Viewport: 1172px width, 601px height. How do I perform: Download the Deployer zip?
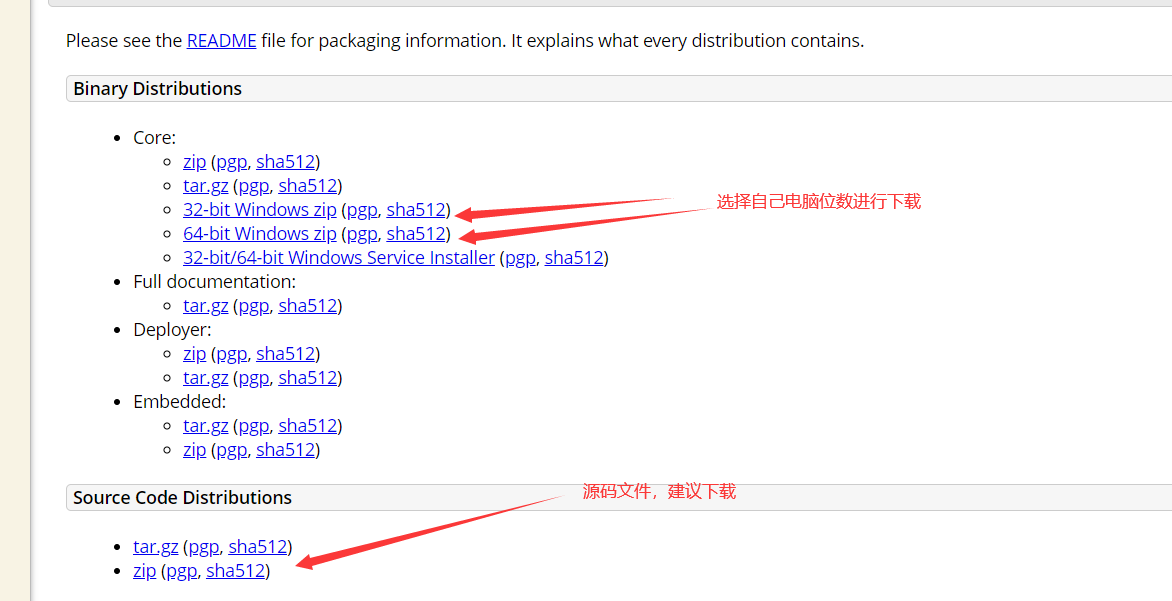click(x=194, y=353)
